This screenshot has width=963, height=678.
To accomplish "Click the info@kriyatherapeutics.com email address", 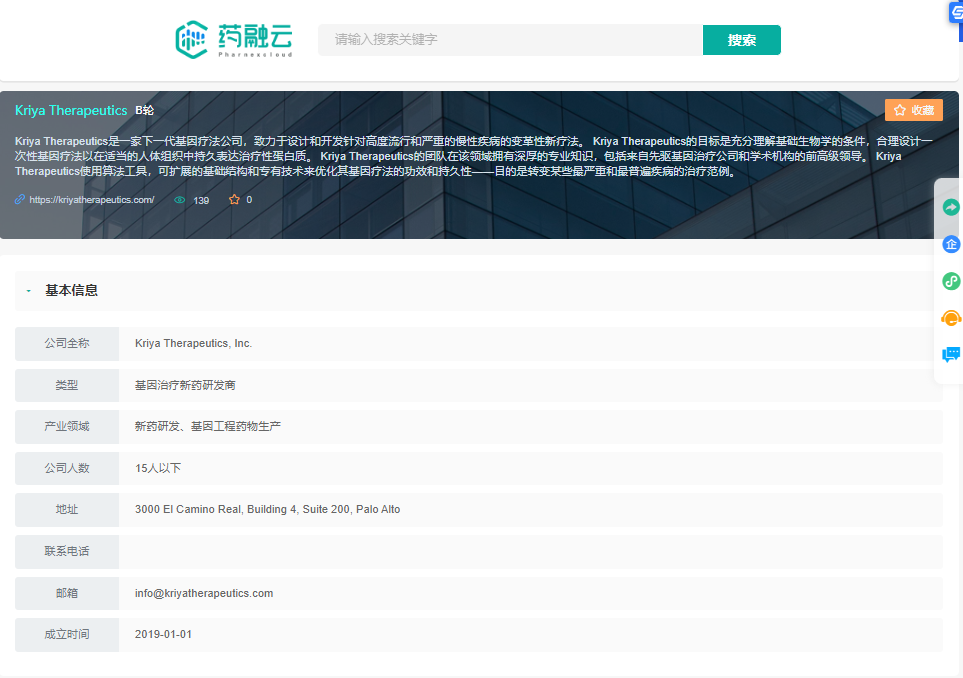I will (x=204, y=593).
